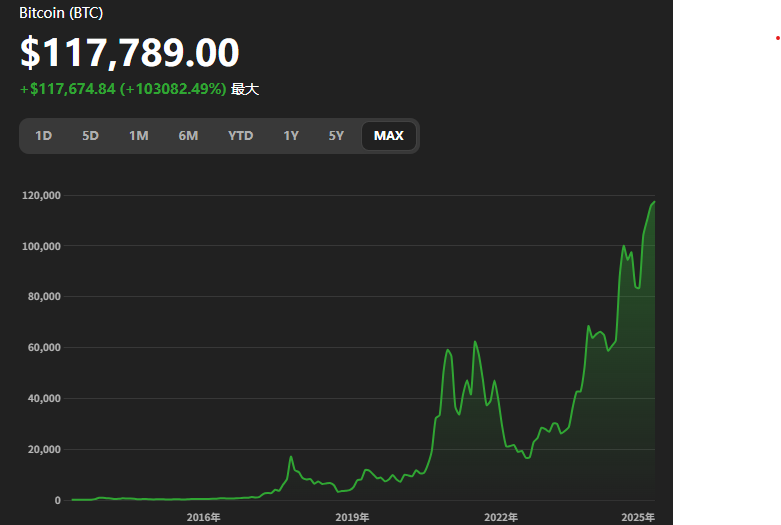This screenshot has height=525, width=781.
Task: Click the 20,000 y-axis label
Action: tap(43, 450)
